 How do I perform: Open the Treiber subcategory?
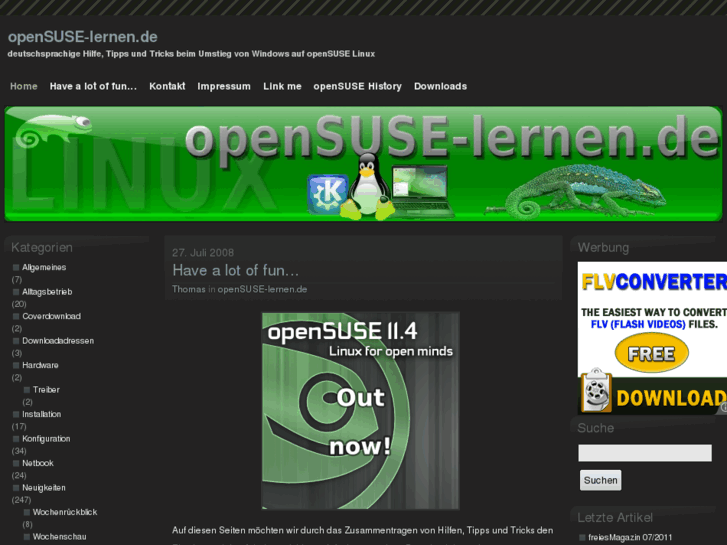point(46,390)
